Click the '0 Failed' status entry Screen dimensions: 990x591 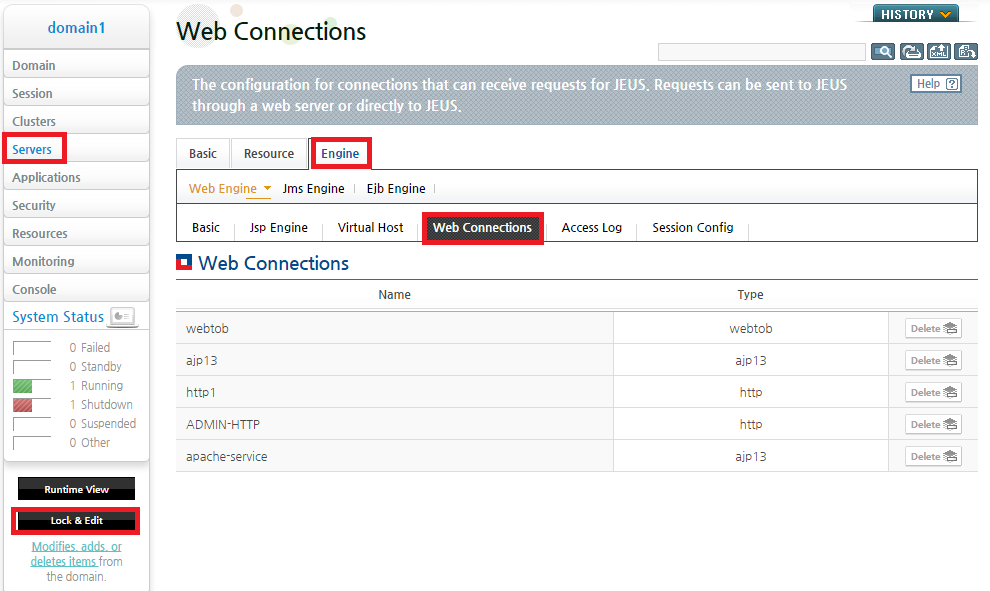90,347
